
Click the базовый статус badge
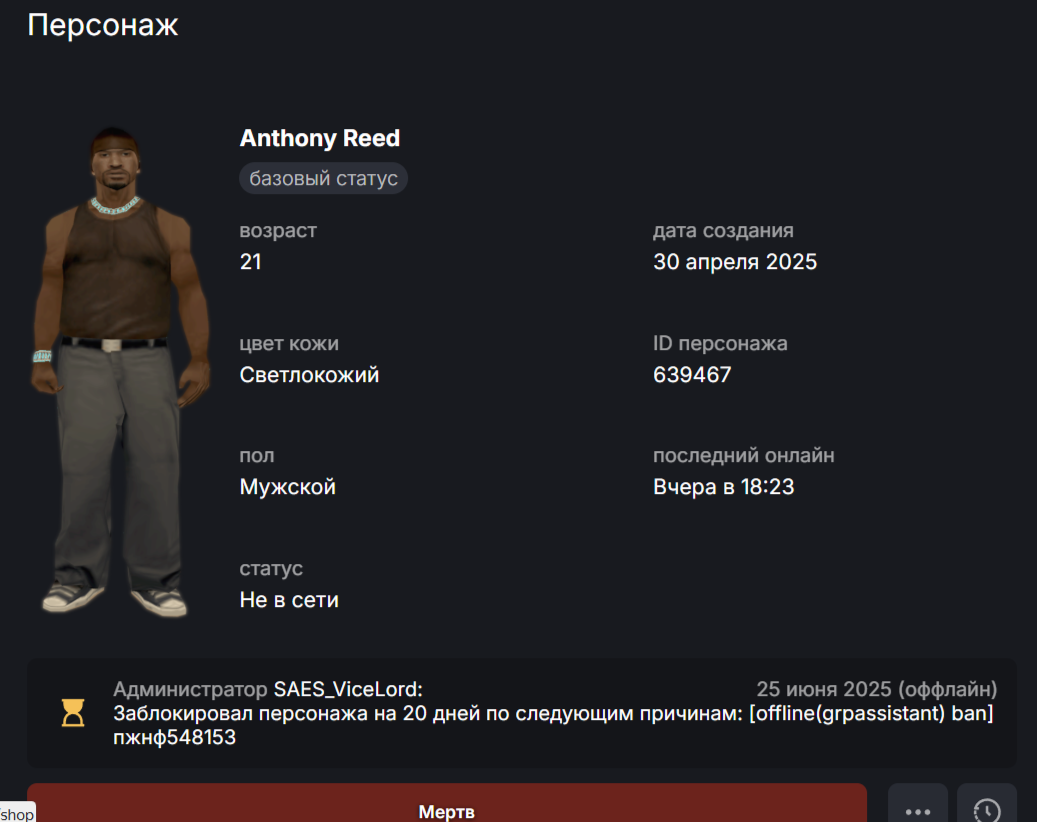pyautogui.click(x=323, y=179)
